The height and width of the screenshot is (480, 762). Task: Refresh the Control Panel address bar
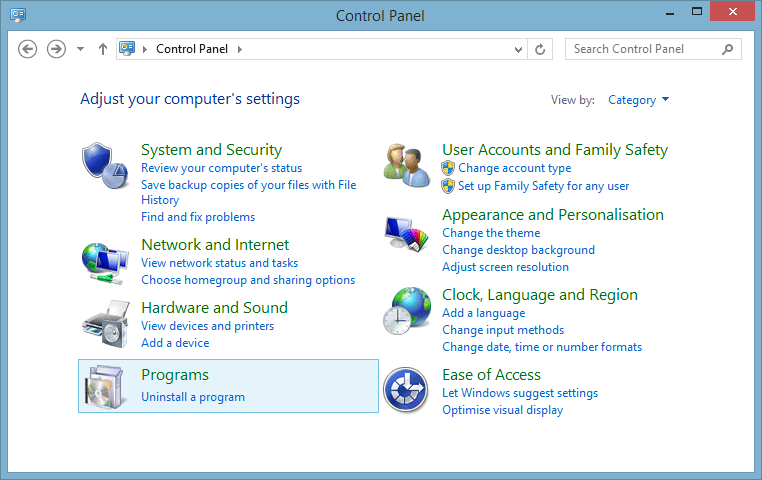click(540, 49)
